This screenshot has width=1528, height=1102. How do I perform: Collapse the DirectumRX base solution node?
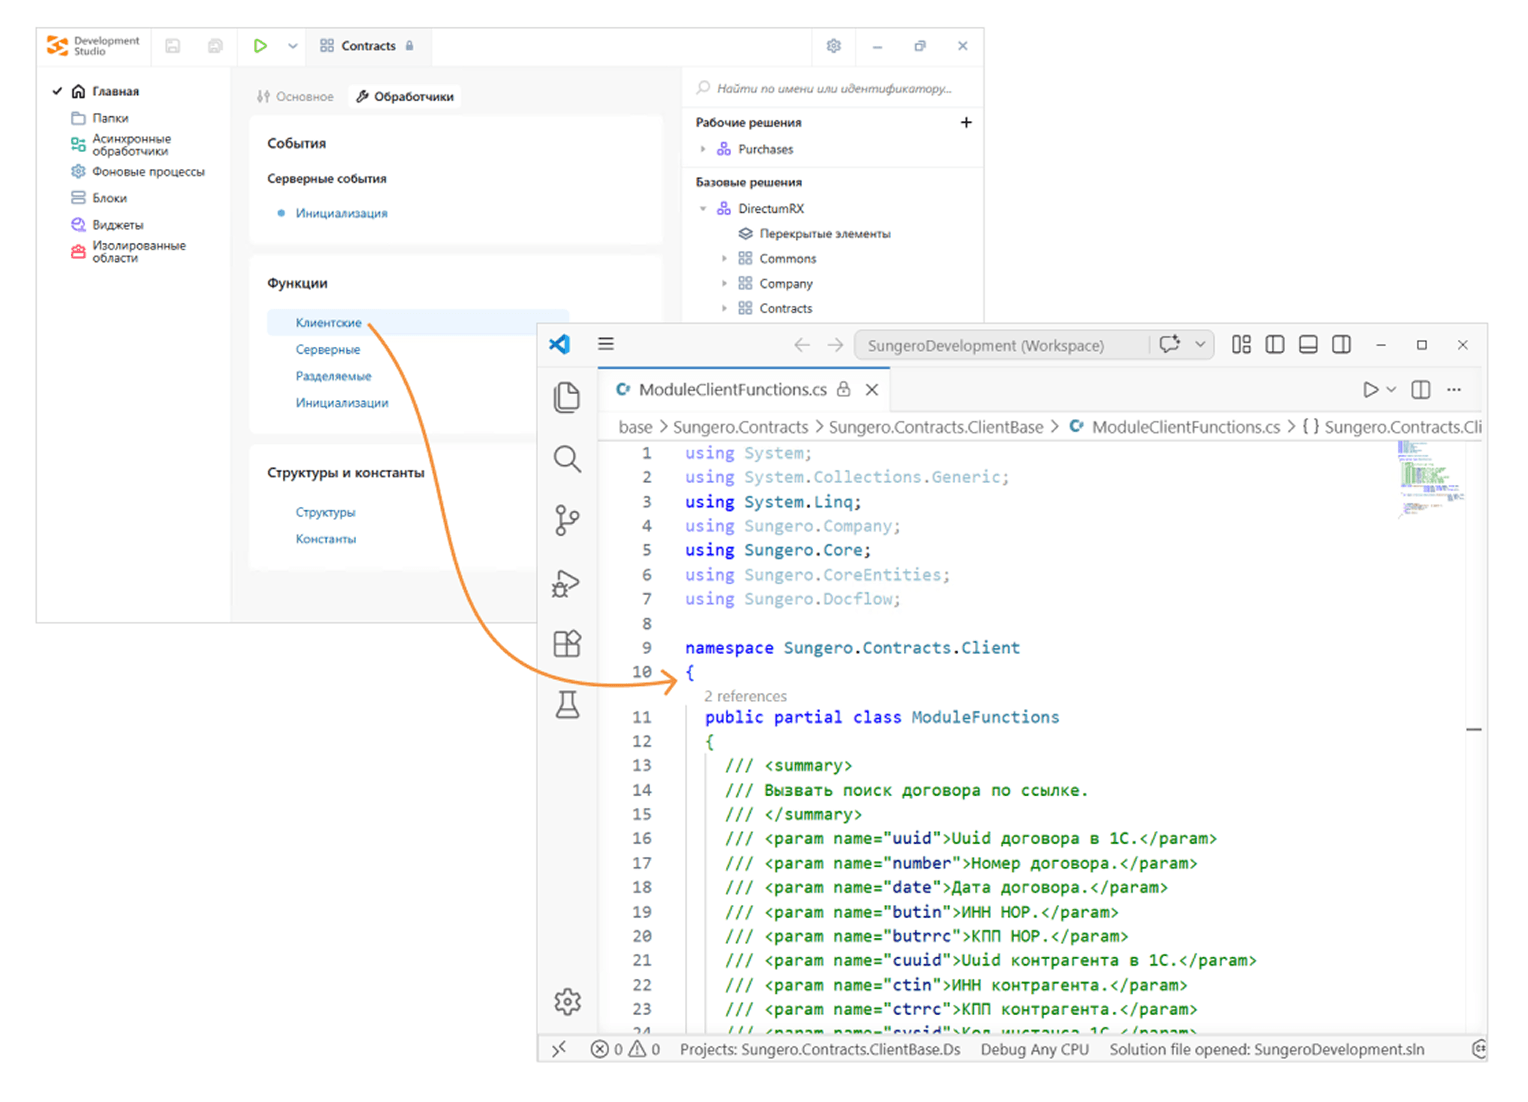pos(703,209)
